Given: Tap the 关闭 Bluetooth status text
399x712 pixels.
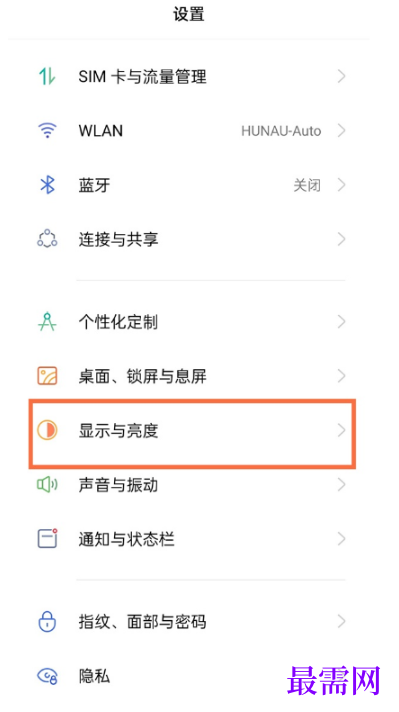Looking at the screenshot, I should 307,185.
